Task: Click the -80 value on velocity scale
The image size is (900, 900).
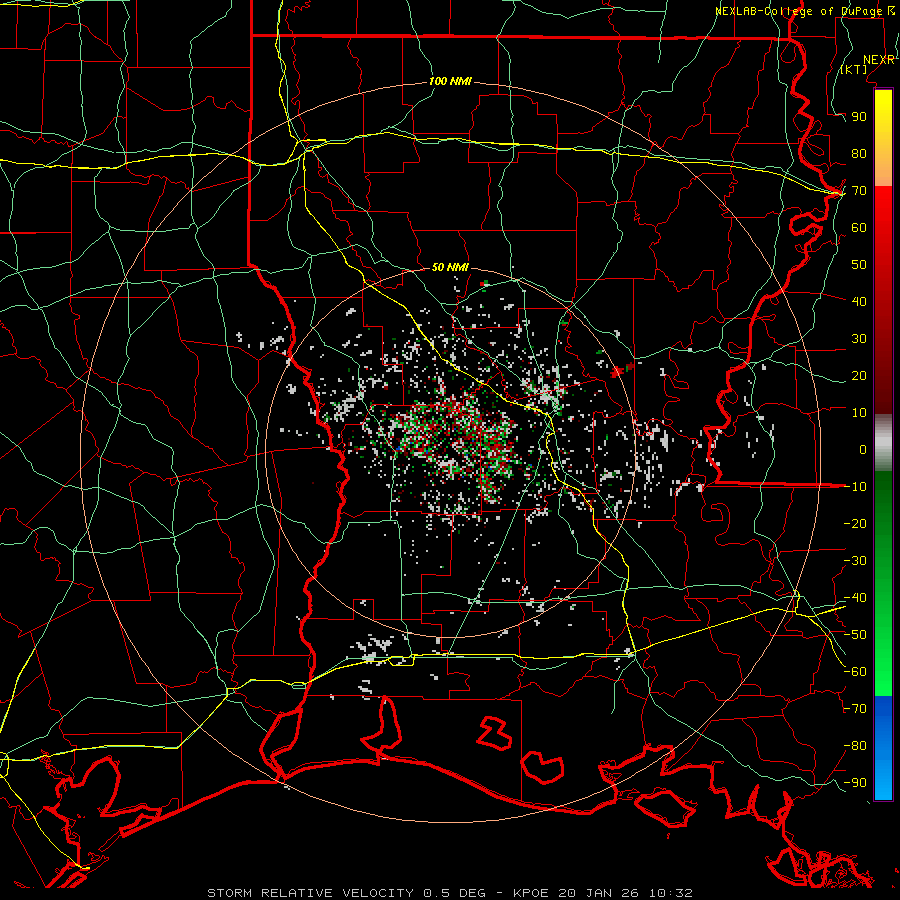Action: pyautogui.click(x=855, y=746)
